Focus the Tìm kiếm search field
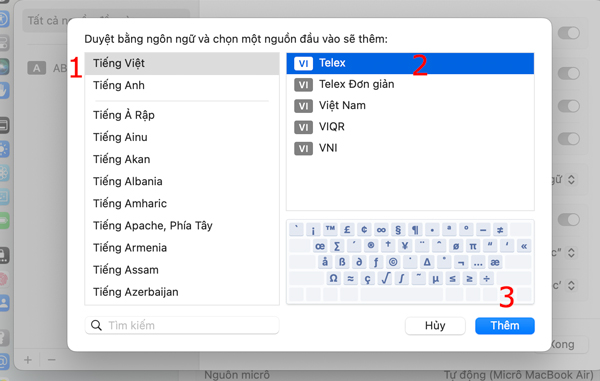600x381 pixels. [182, 326]
